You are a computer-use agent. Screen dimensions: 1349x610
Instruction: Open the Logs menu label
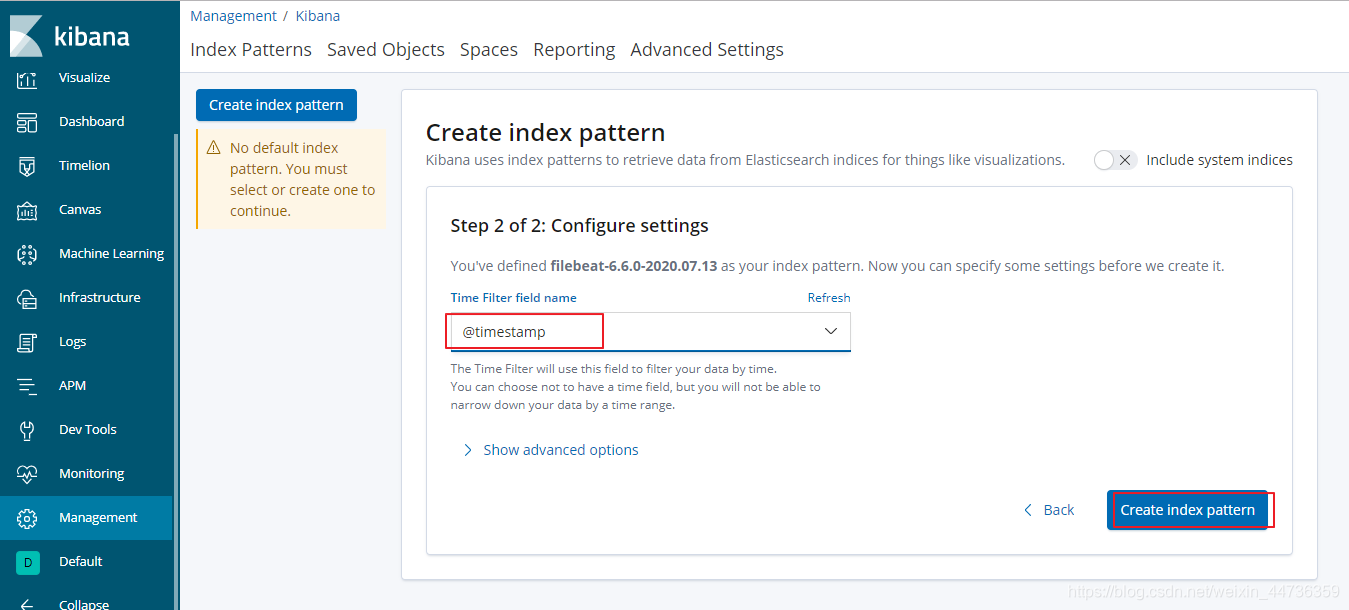click(73, 342)
